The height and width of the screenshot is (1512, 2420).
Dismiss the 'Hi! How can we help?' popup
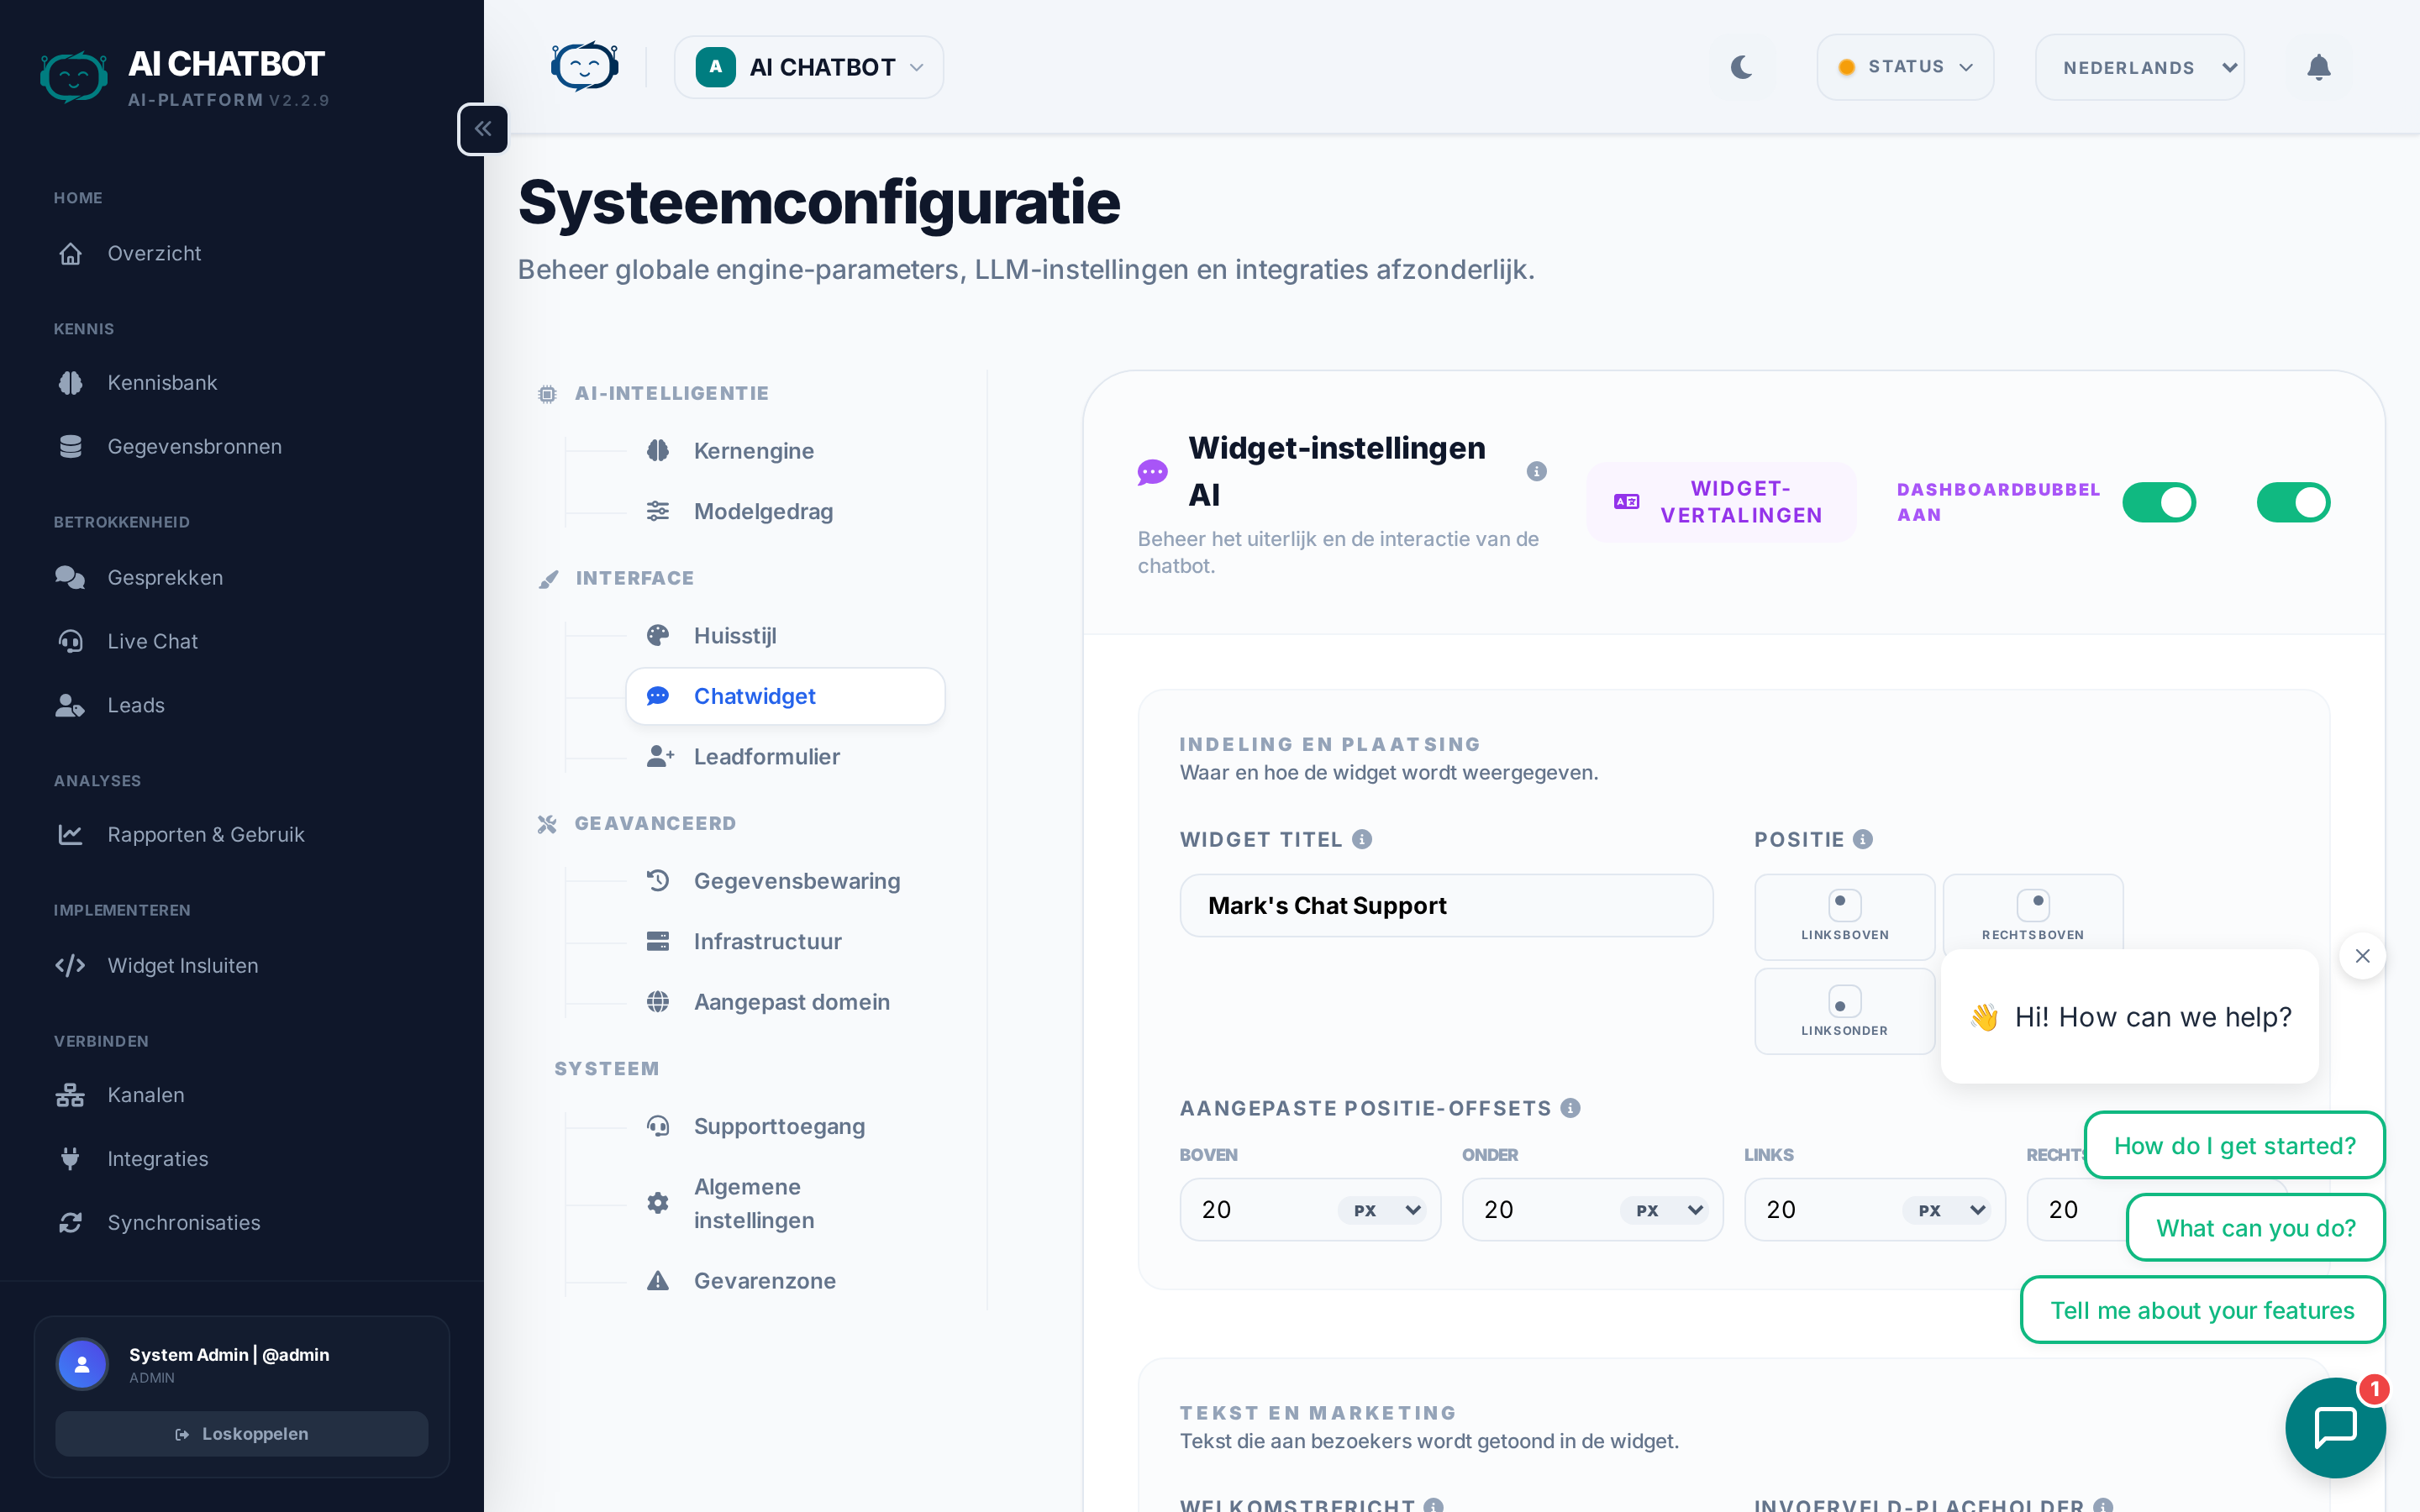2362,956
